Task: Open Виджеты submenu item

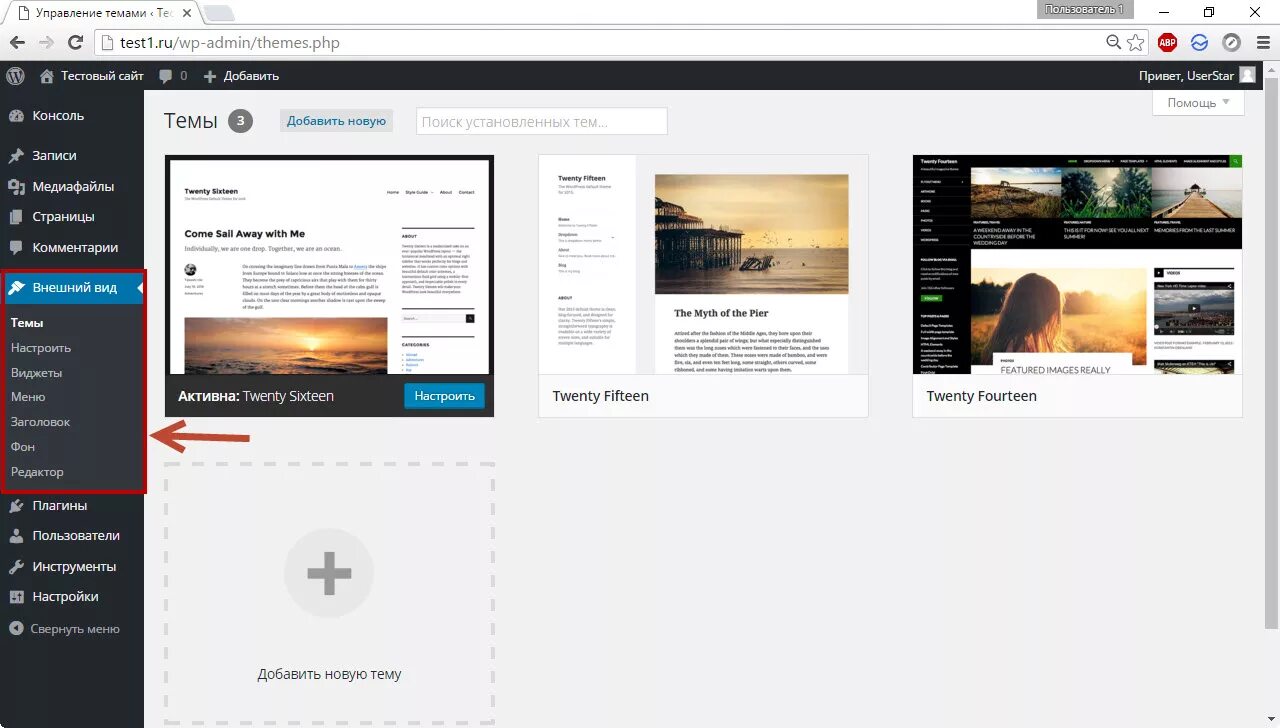Action: pyautogui.click(x=36, y=373)
